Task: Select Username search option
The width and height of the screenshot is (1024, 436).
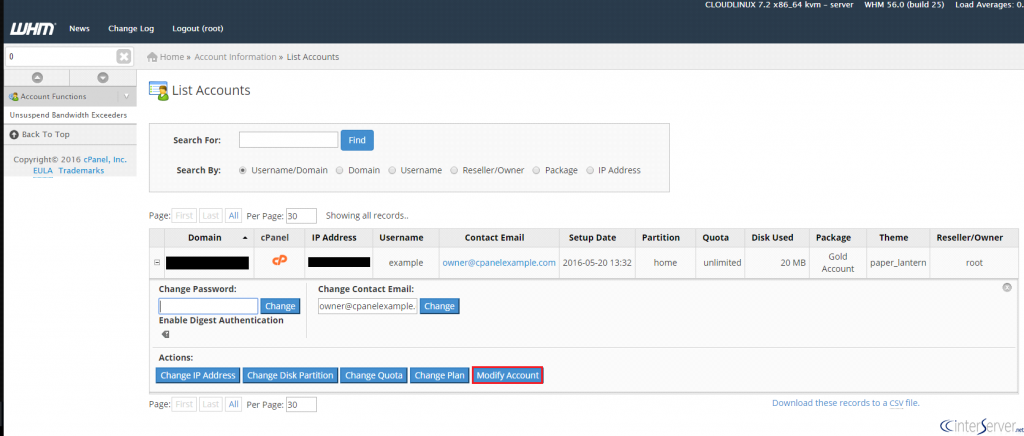Action: (x=392, y=170)
